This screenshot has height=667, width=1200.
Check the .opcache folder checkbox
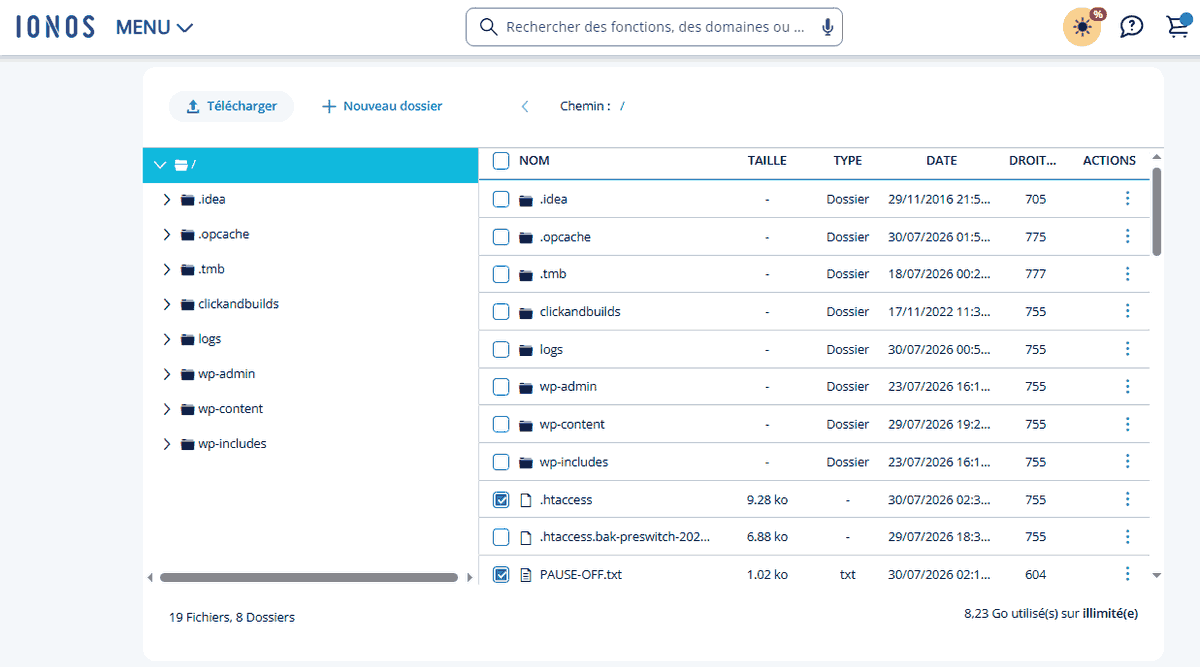[501, 237]
